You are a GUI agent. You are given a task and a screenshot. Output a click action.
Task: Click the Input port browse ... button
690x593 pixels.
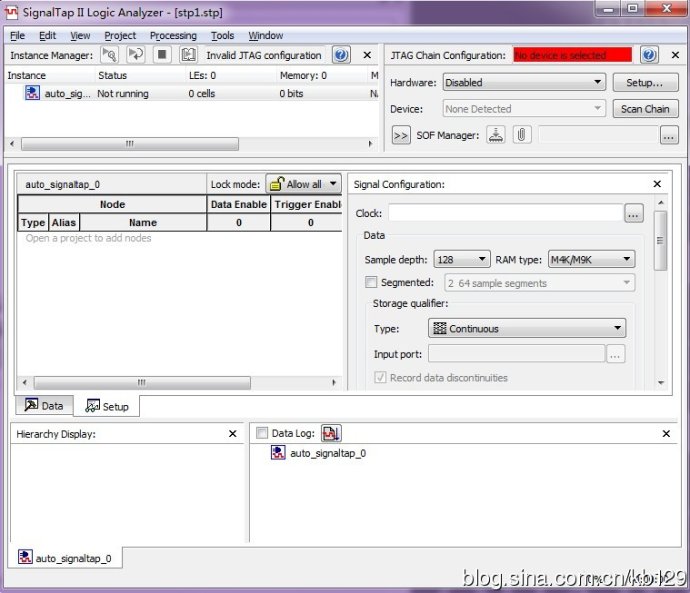tap(615, 354)
